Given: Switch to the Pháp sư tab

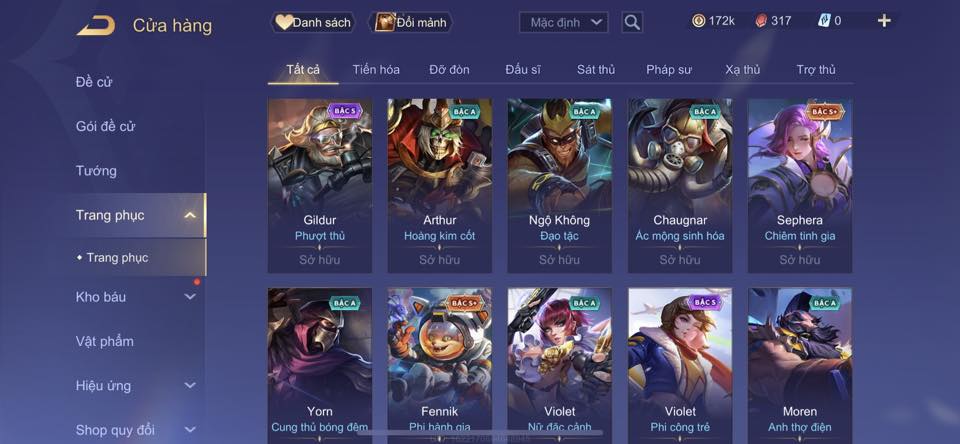Looking at the screenshot, I should [669, 70].
